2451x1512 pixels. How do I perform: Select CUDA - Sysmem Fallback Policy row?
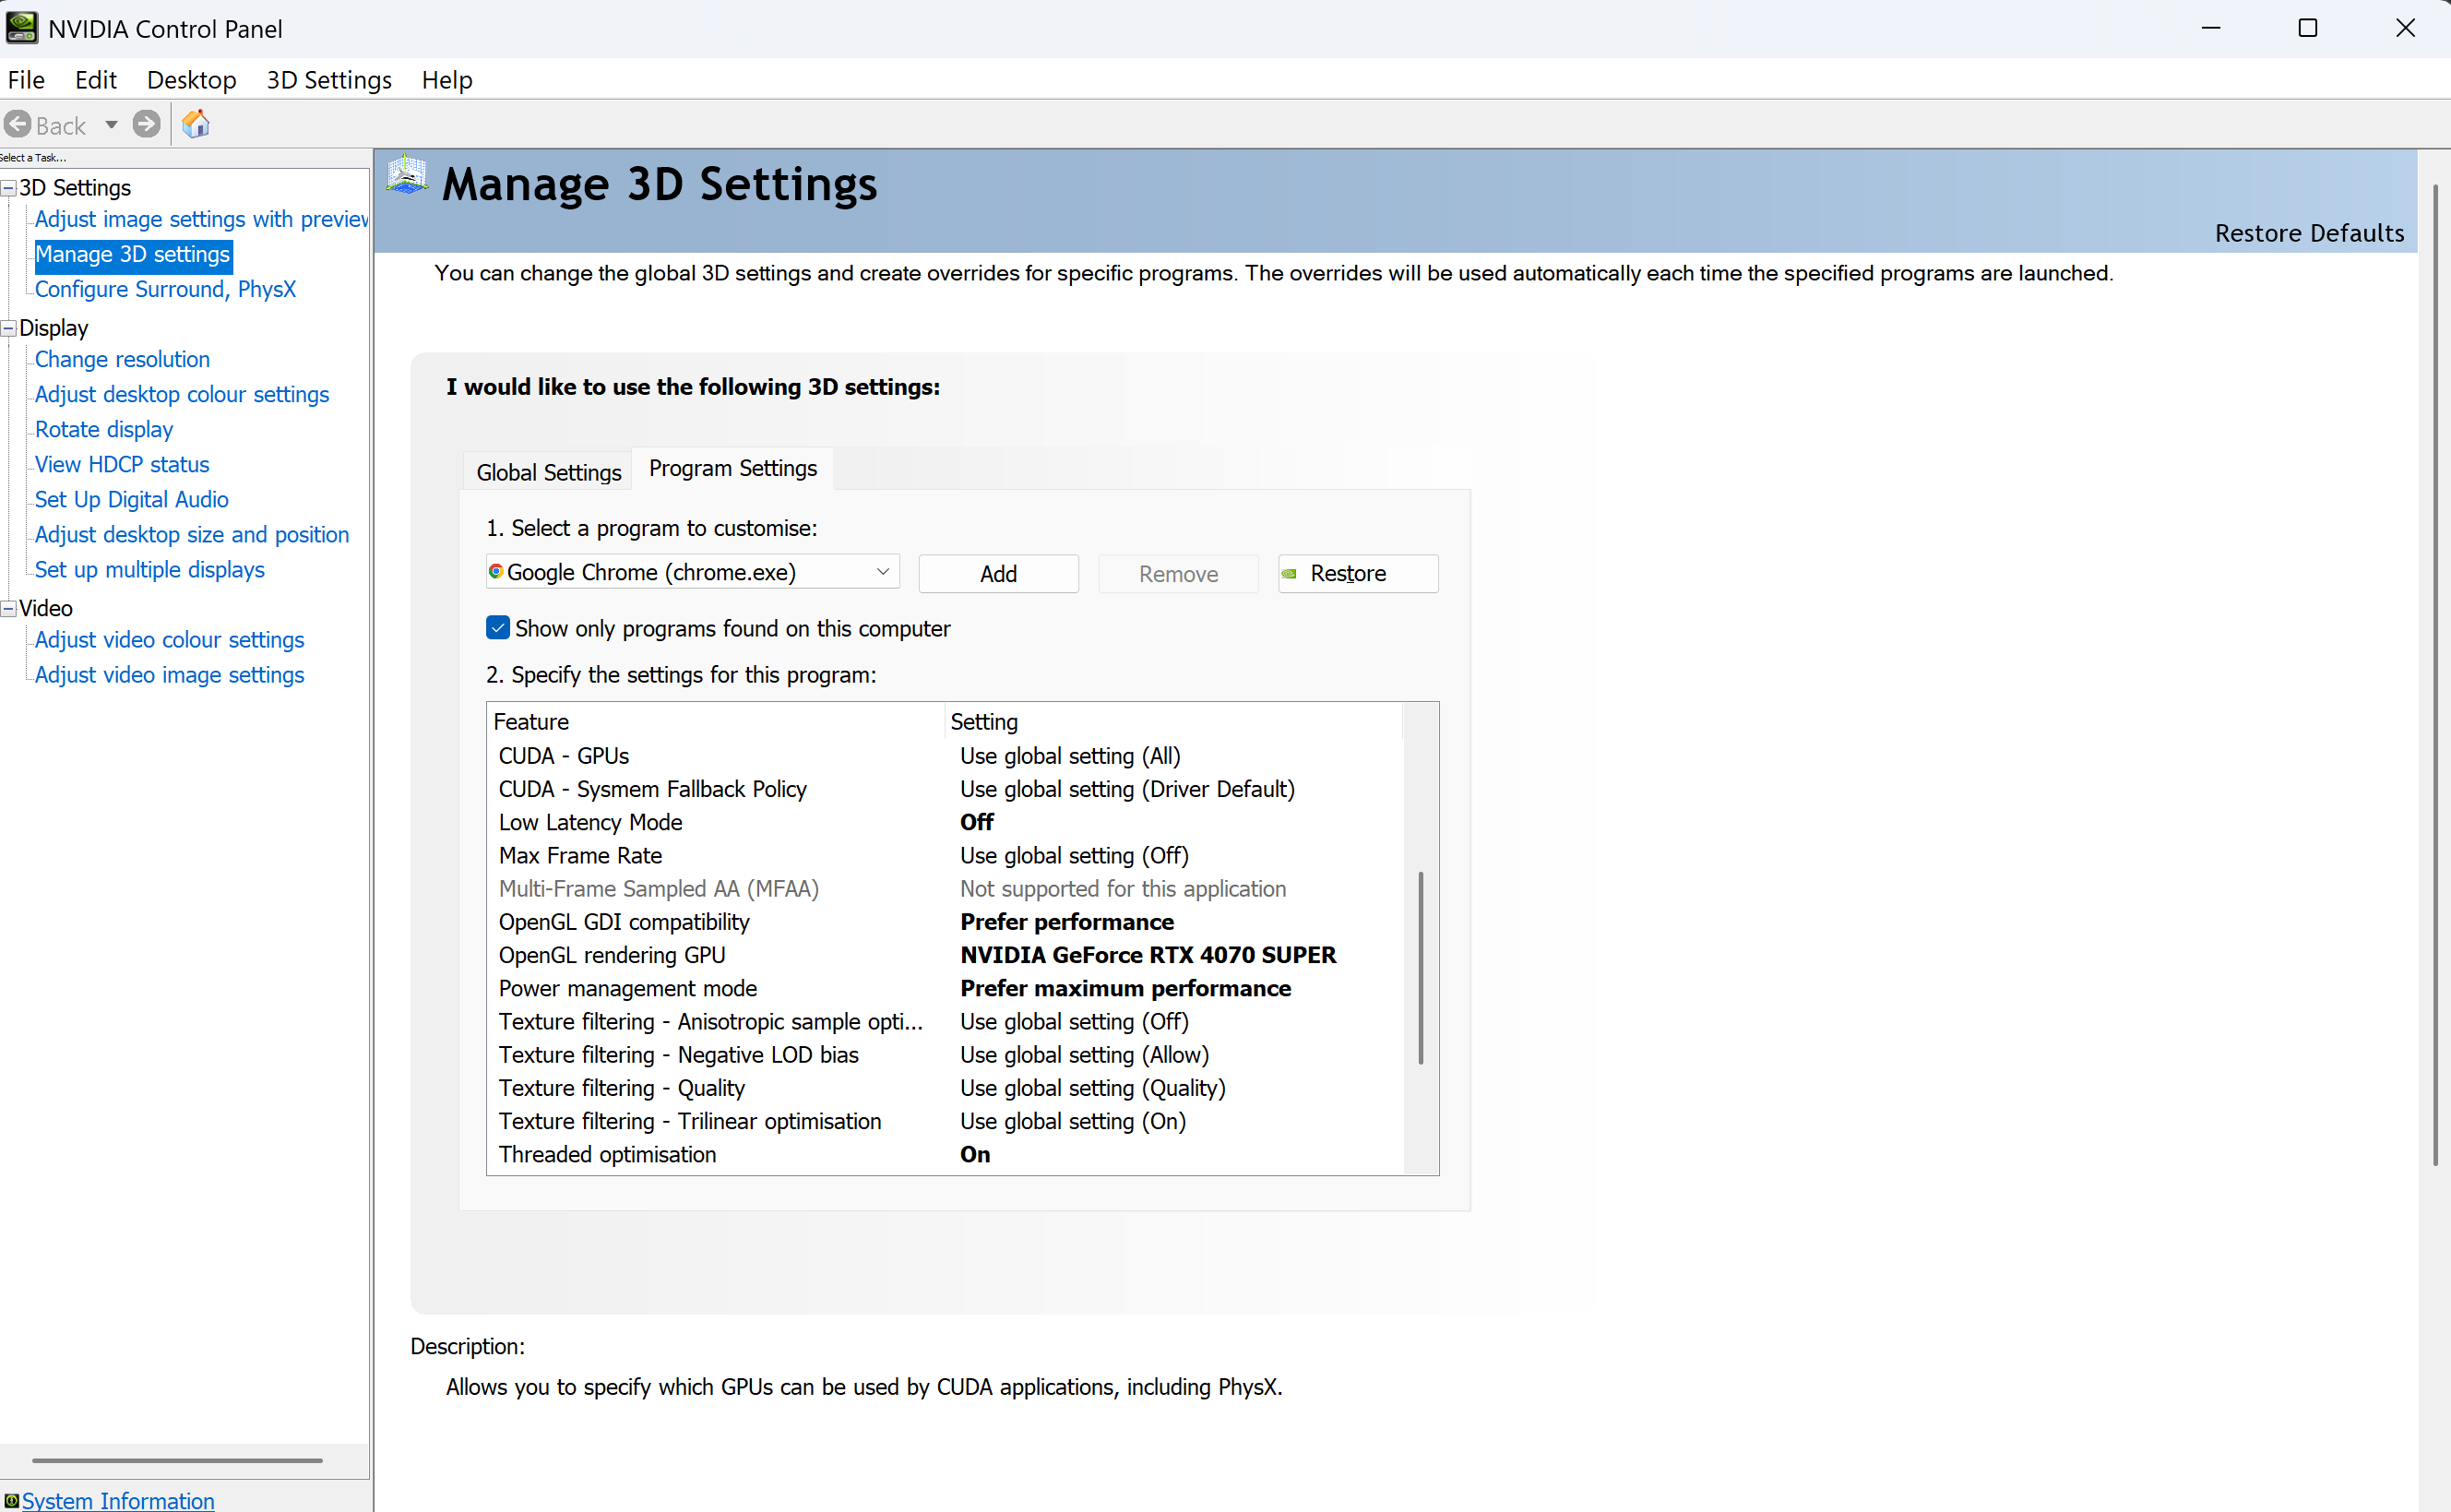945,789
